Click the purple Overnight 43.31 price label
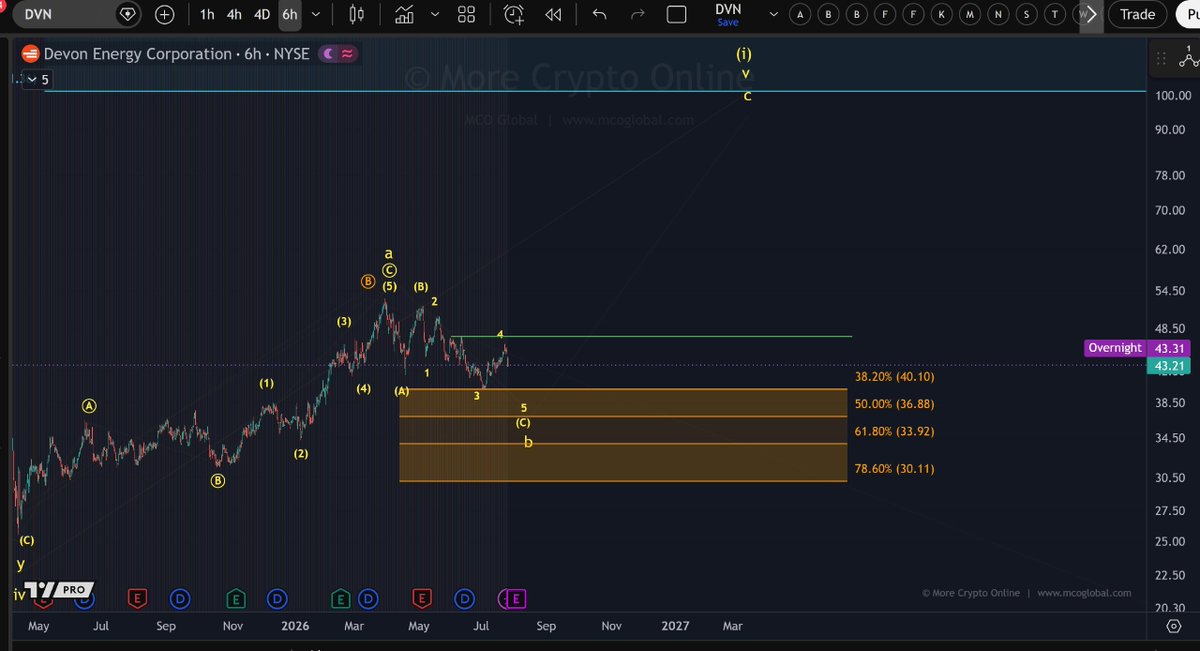This screenshot has height=651, width=1200. 1136,348
